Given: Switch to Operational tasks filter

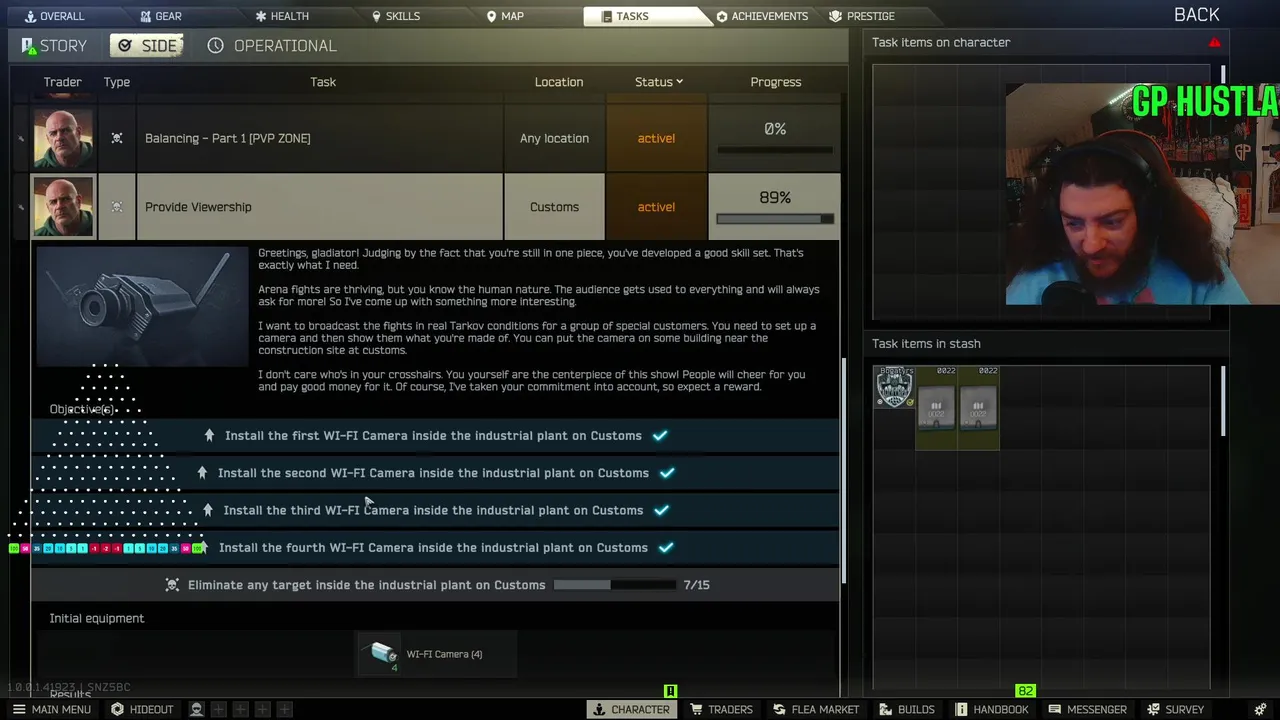Looking at the screenshot, I should tap(272, 46).
